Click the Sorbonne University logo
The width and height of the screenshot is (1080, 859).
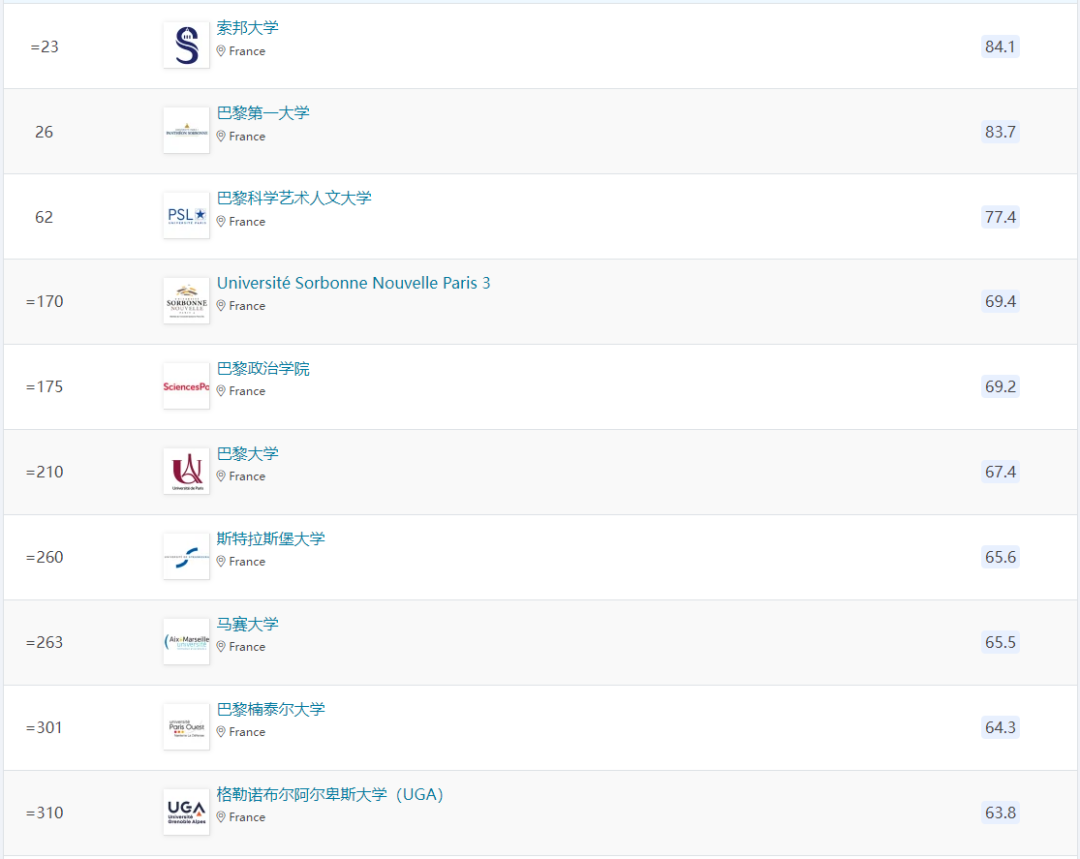(185, 44)
